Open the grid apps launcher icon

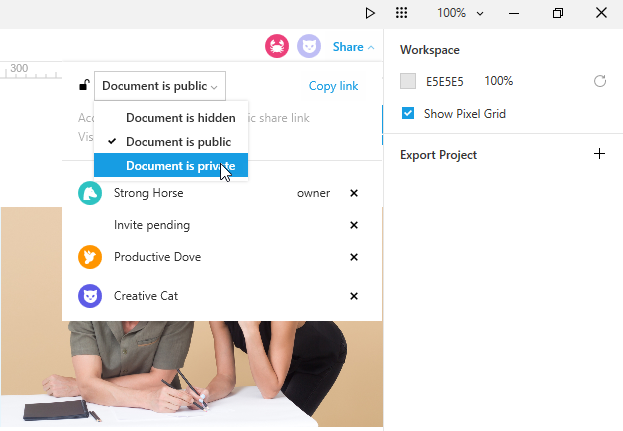[x=401, y=13]
